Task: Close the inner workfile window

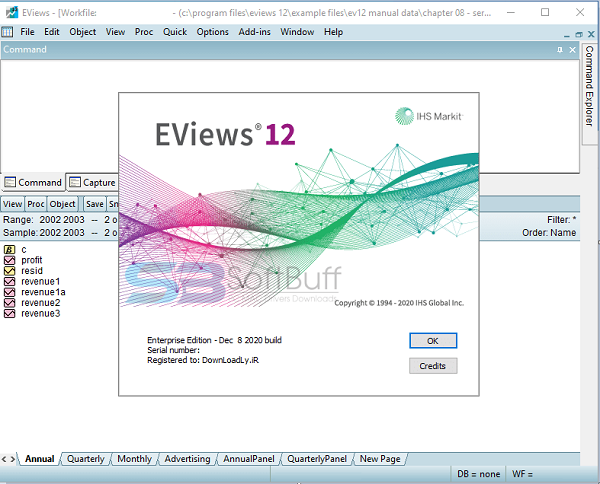Action: pyautogui.click(x=591, y=34)
